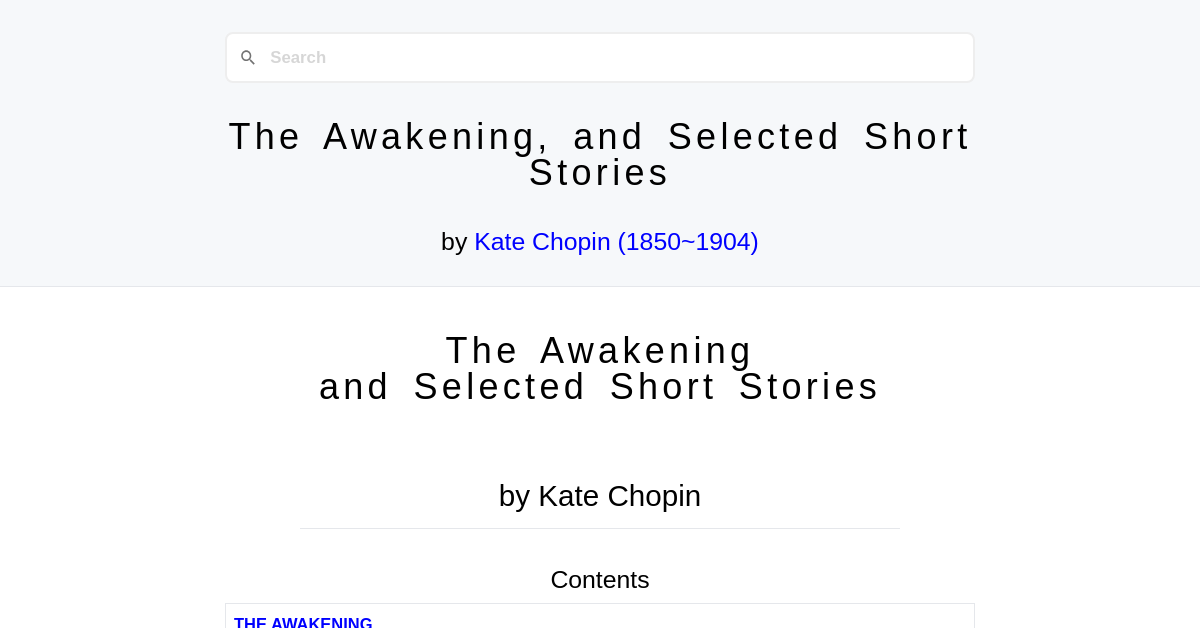Select THE AWAKENING table of contents entry
This screenshot has width=1200, height=628.
tap(303, 622)
